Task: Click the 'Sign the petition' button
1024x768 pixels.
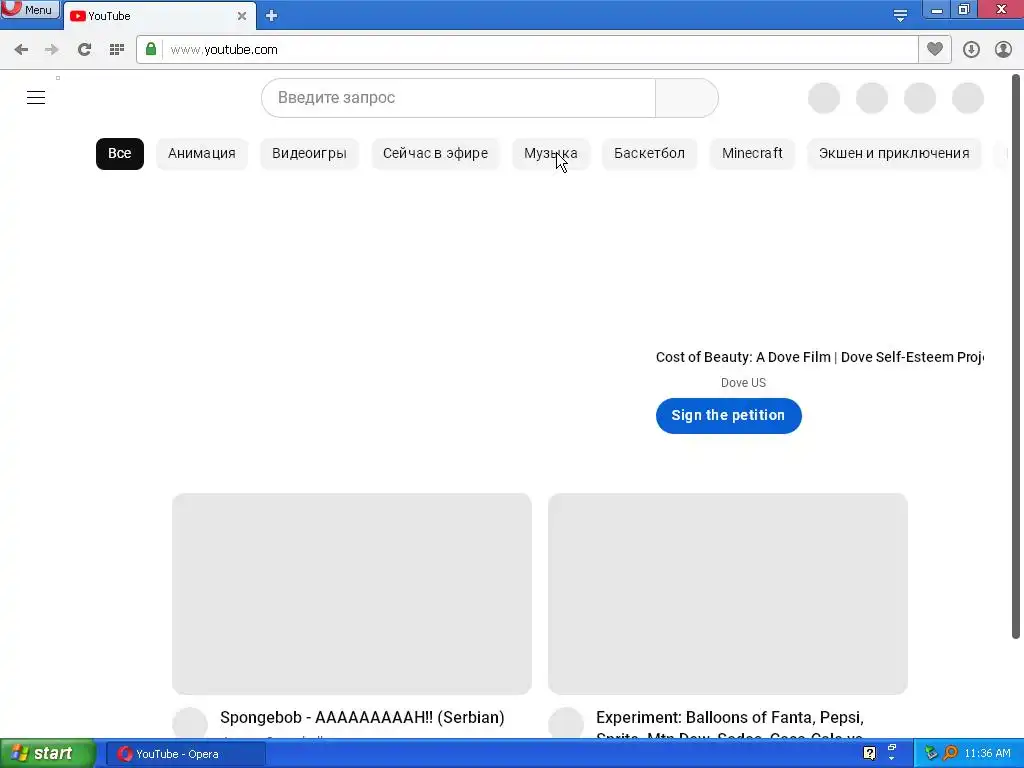Action: (x=729, y=415)
